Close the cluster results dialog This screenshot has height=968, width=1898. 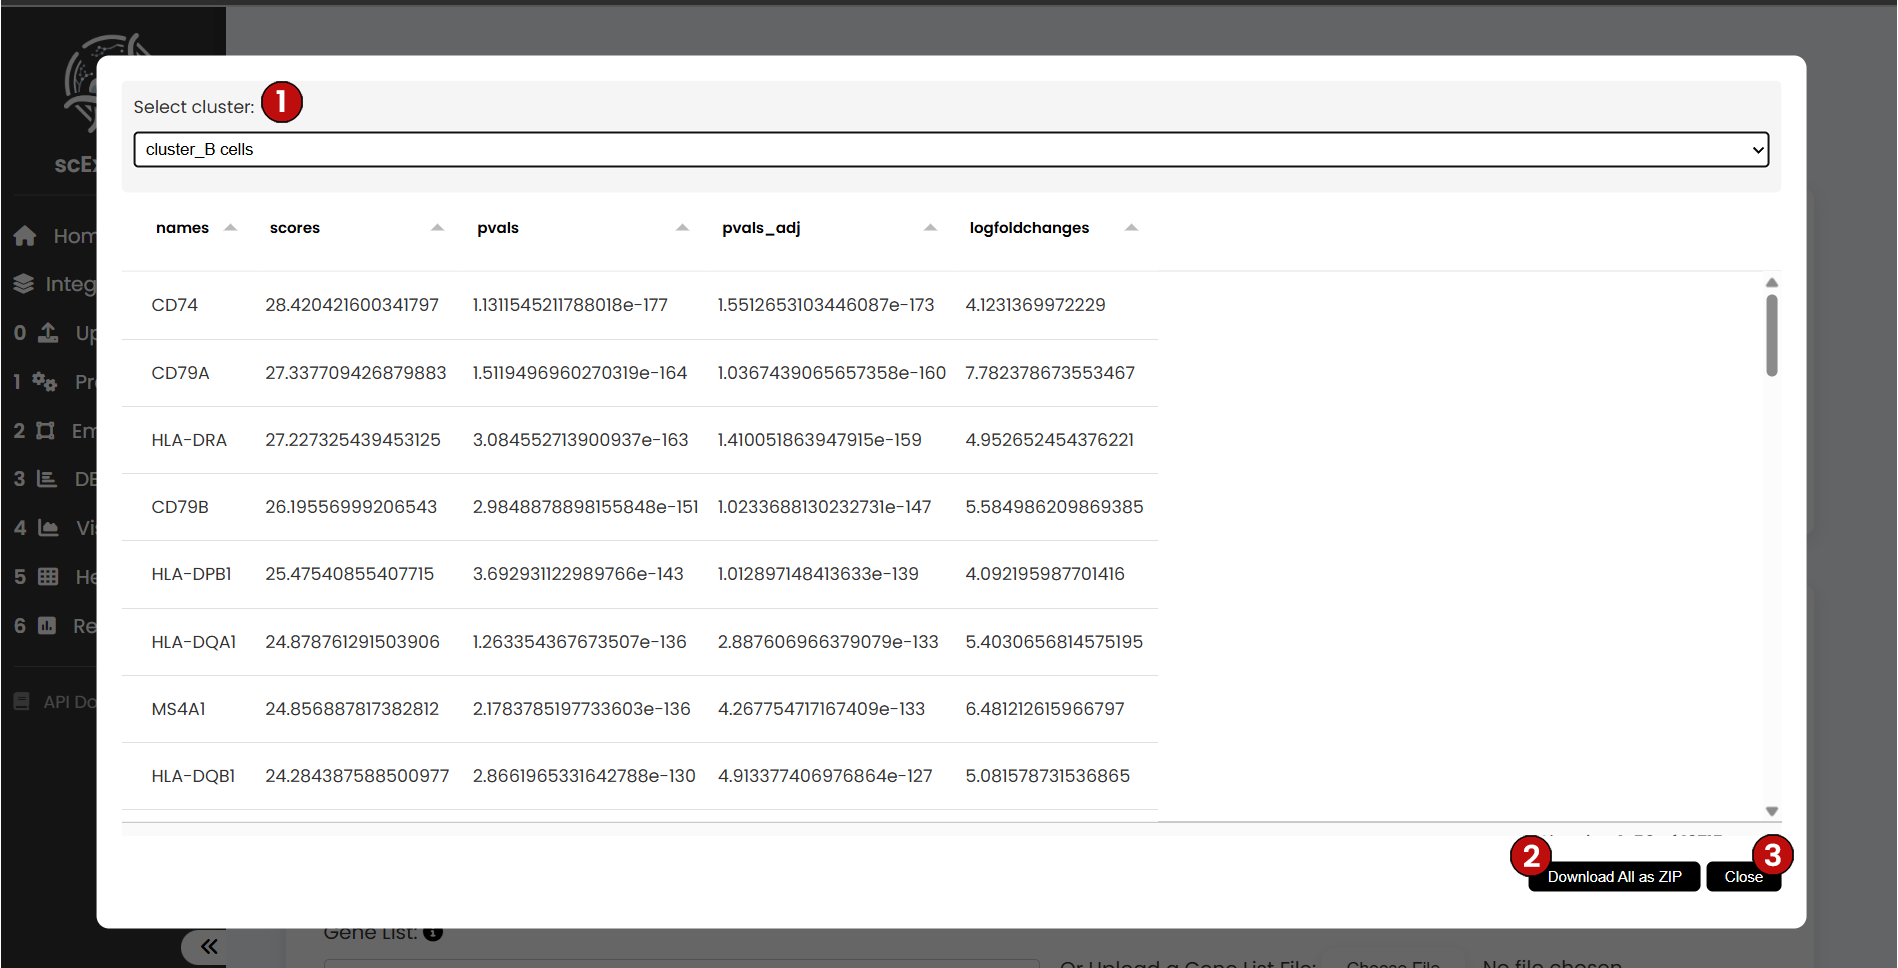pyautogui.click(x=1743, y=876)
